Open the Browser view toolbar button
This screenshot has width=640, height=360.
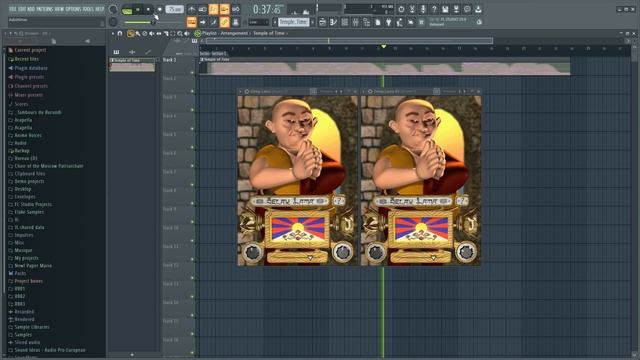point(367,22)
